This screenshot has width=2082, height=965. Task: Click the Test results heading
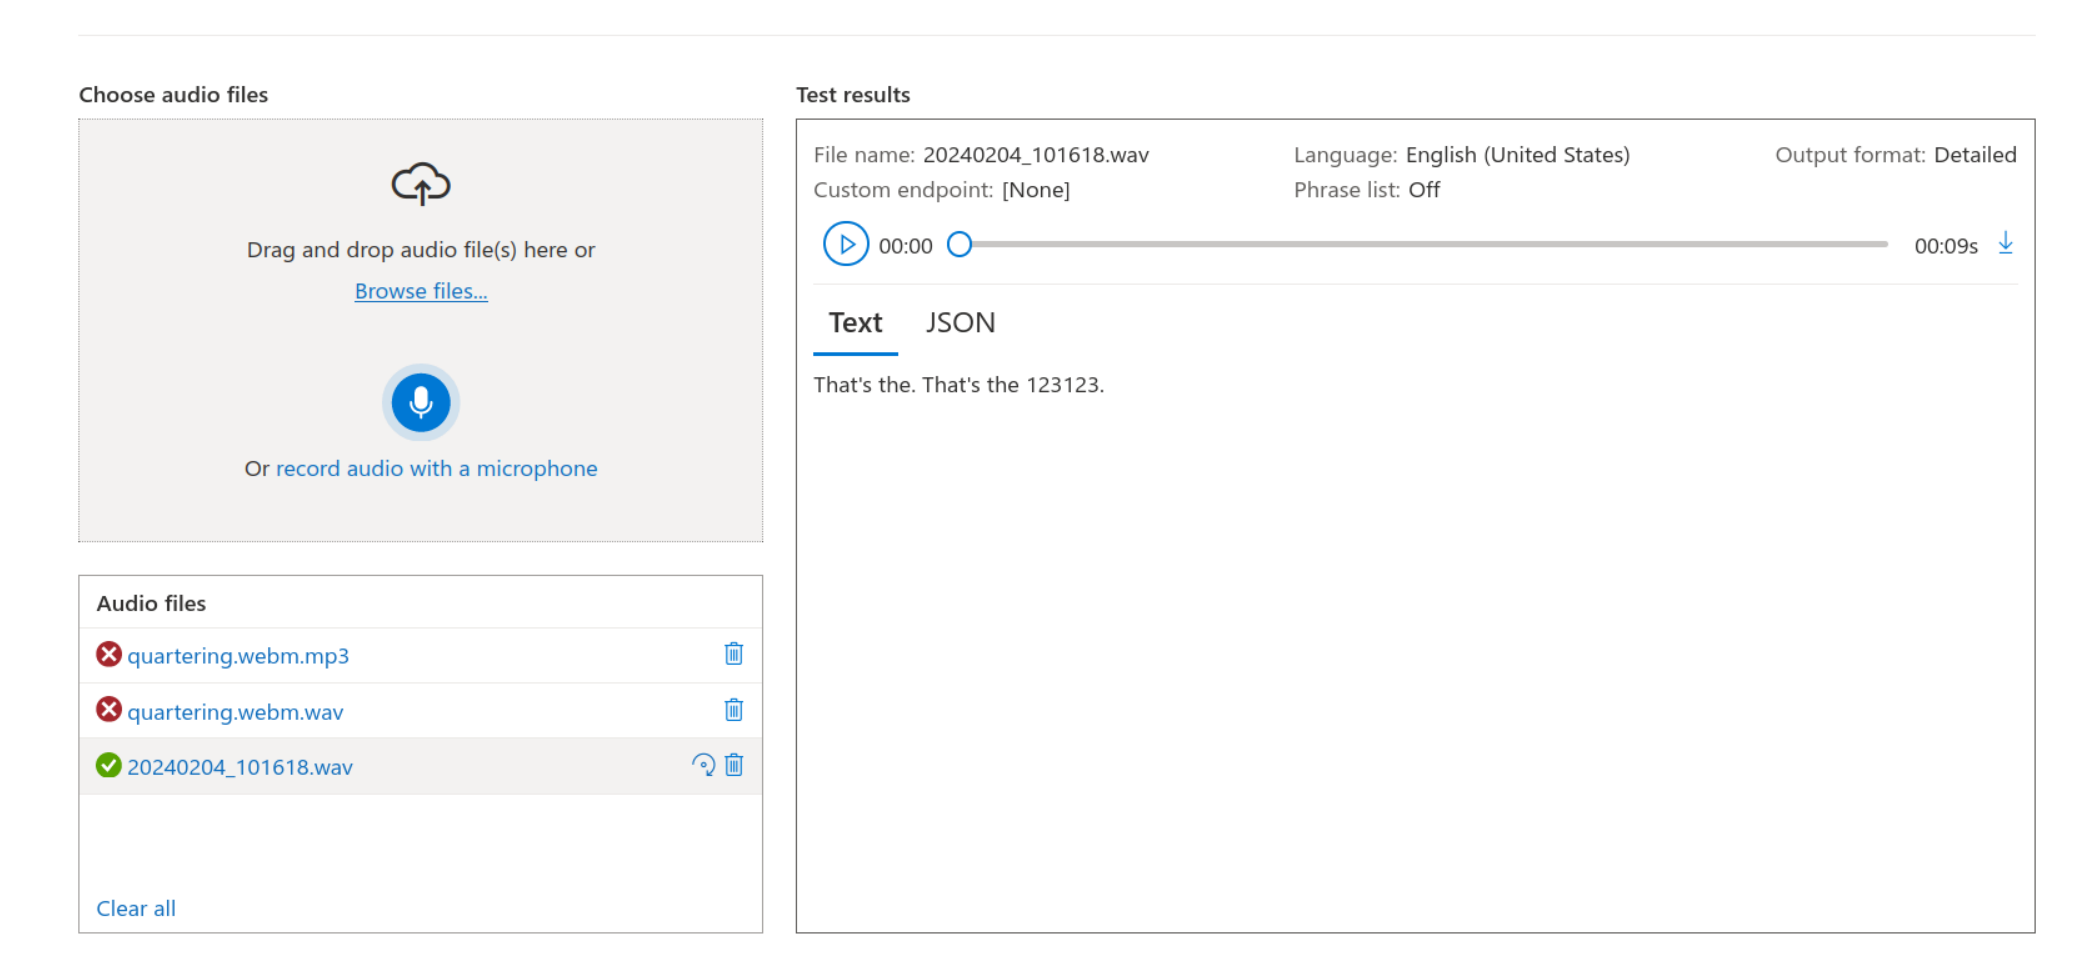tap(853, 95)
